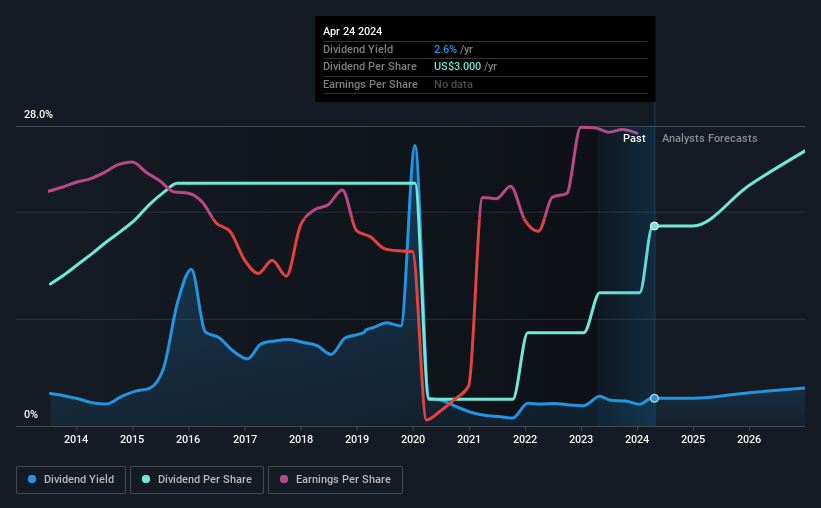Click the 2023 x-axis label

point(581,439)
